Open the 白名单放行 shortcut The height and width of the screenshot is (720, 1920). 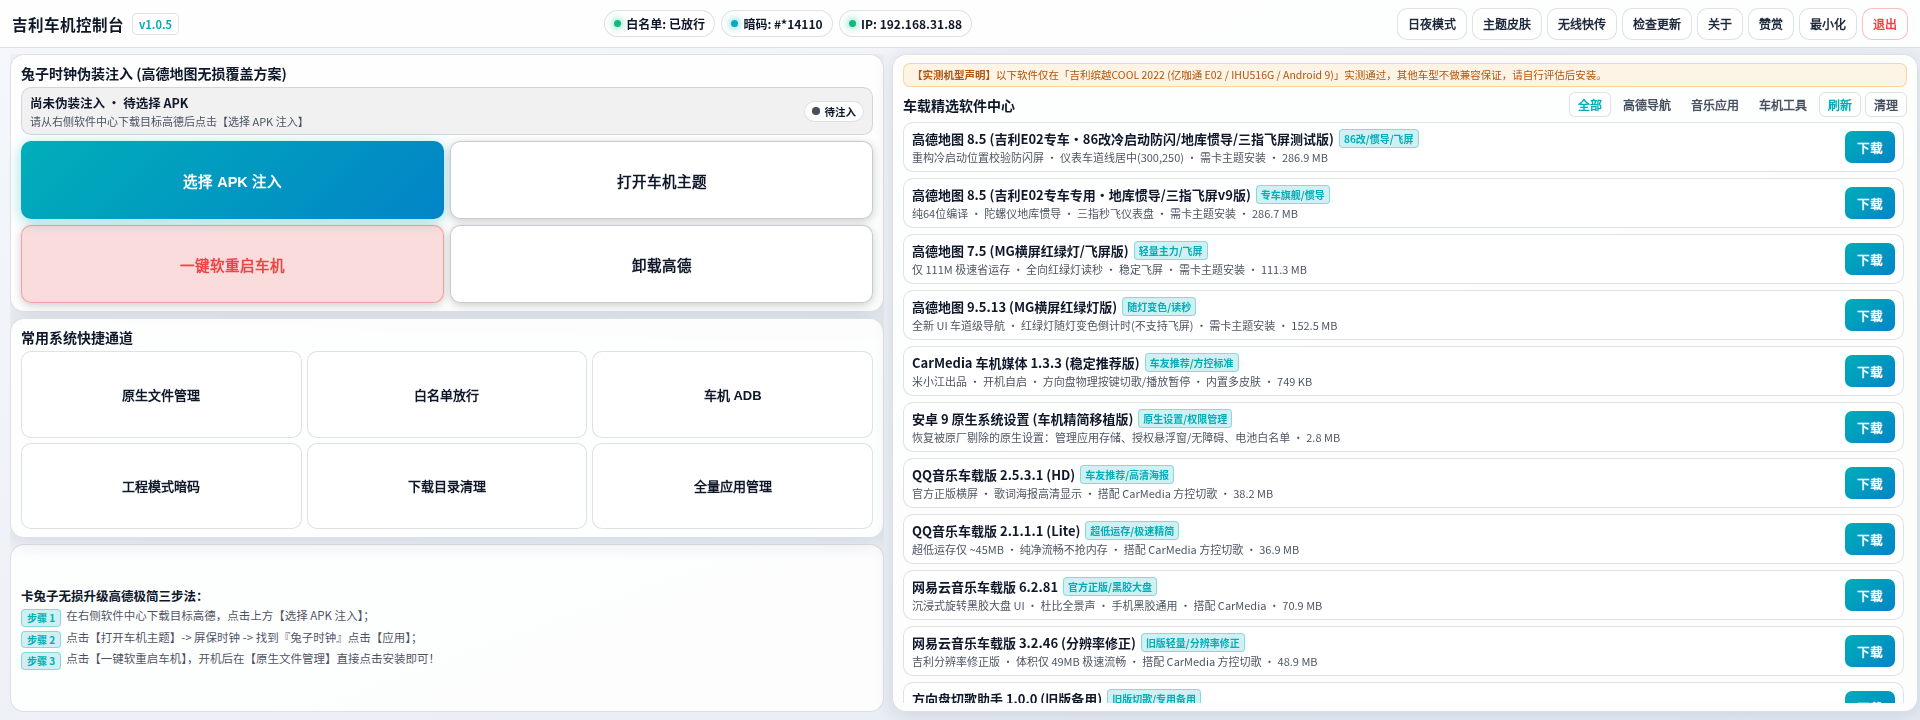click(447, 395)
